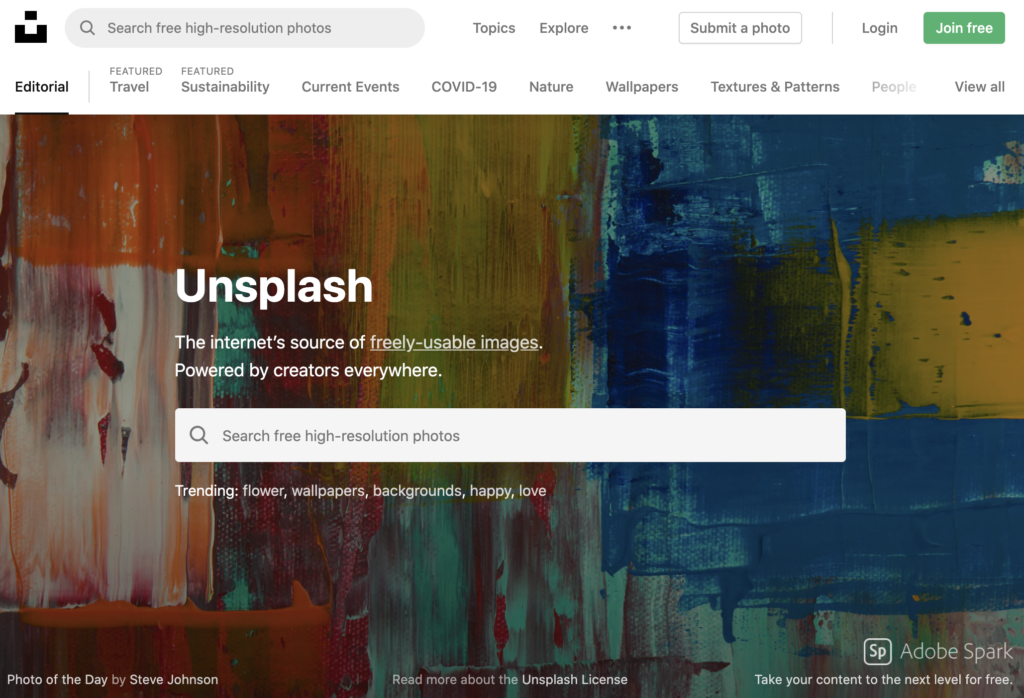Click the magnifier icon in top search bar

pyautogui.click(x=88, y=28)
